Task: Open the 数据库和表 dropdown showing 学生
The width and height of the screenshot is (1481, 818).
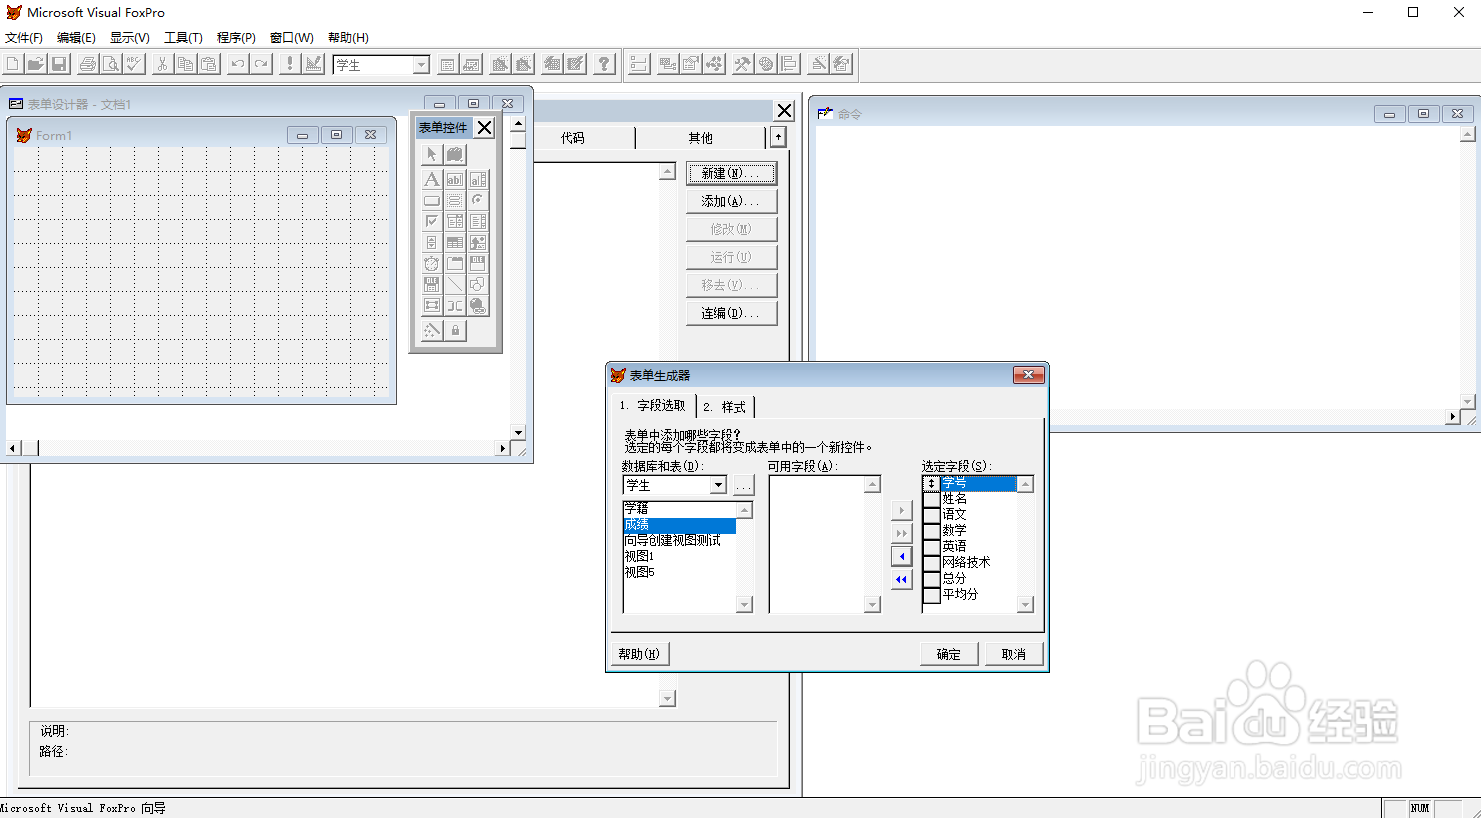Action: [718, 485]
